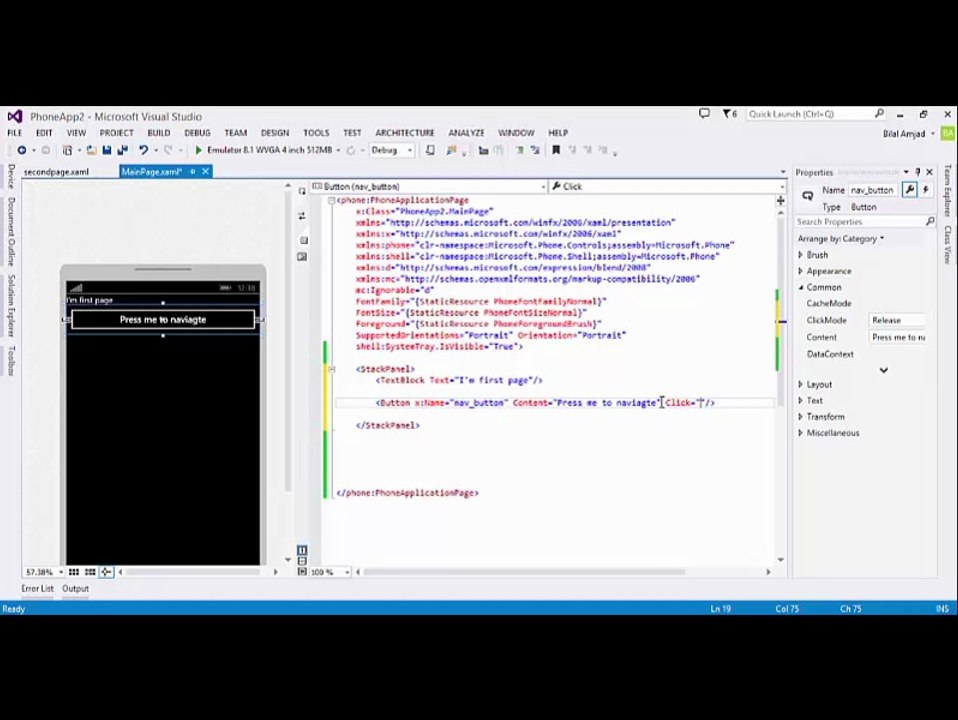Click the split-editor plus icon above scrollbar
This screenshot has width=958, height=720.
coord(780,201)
